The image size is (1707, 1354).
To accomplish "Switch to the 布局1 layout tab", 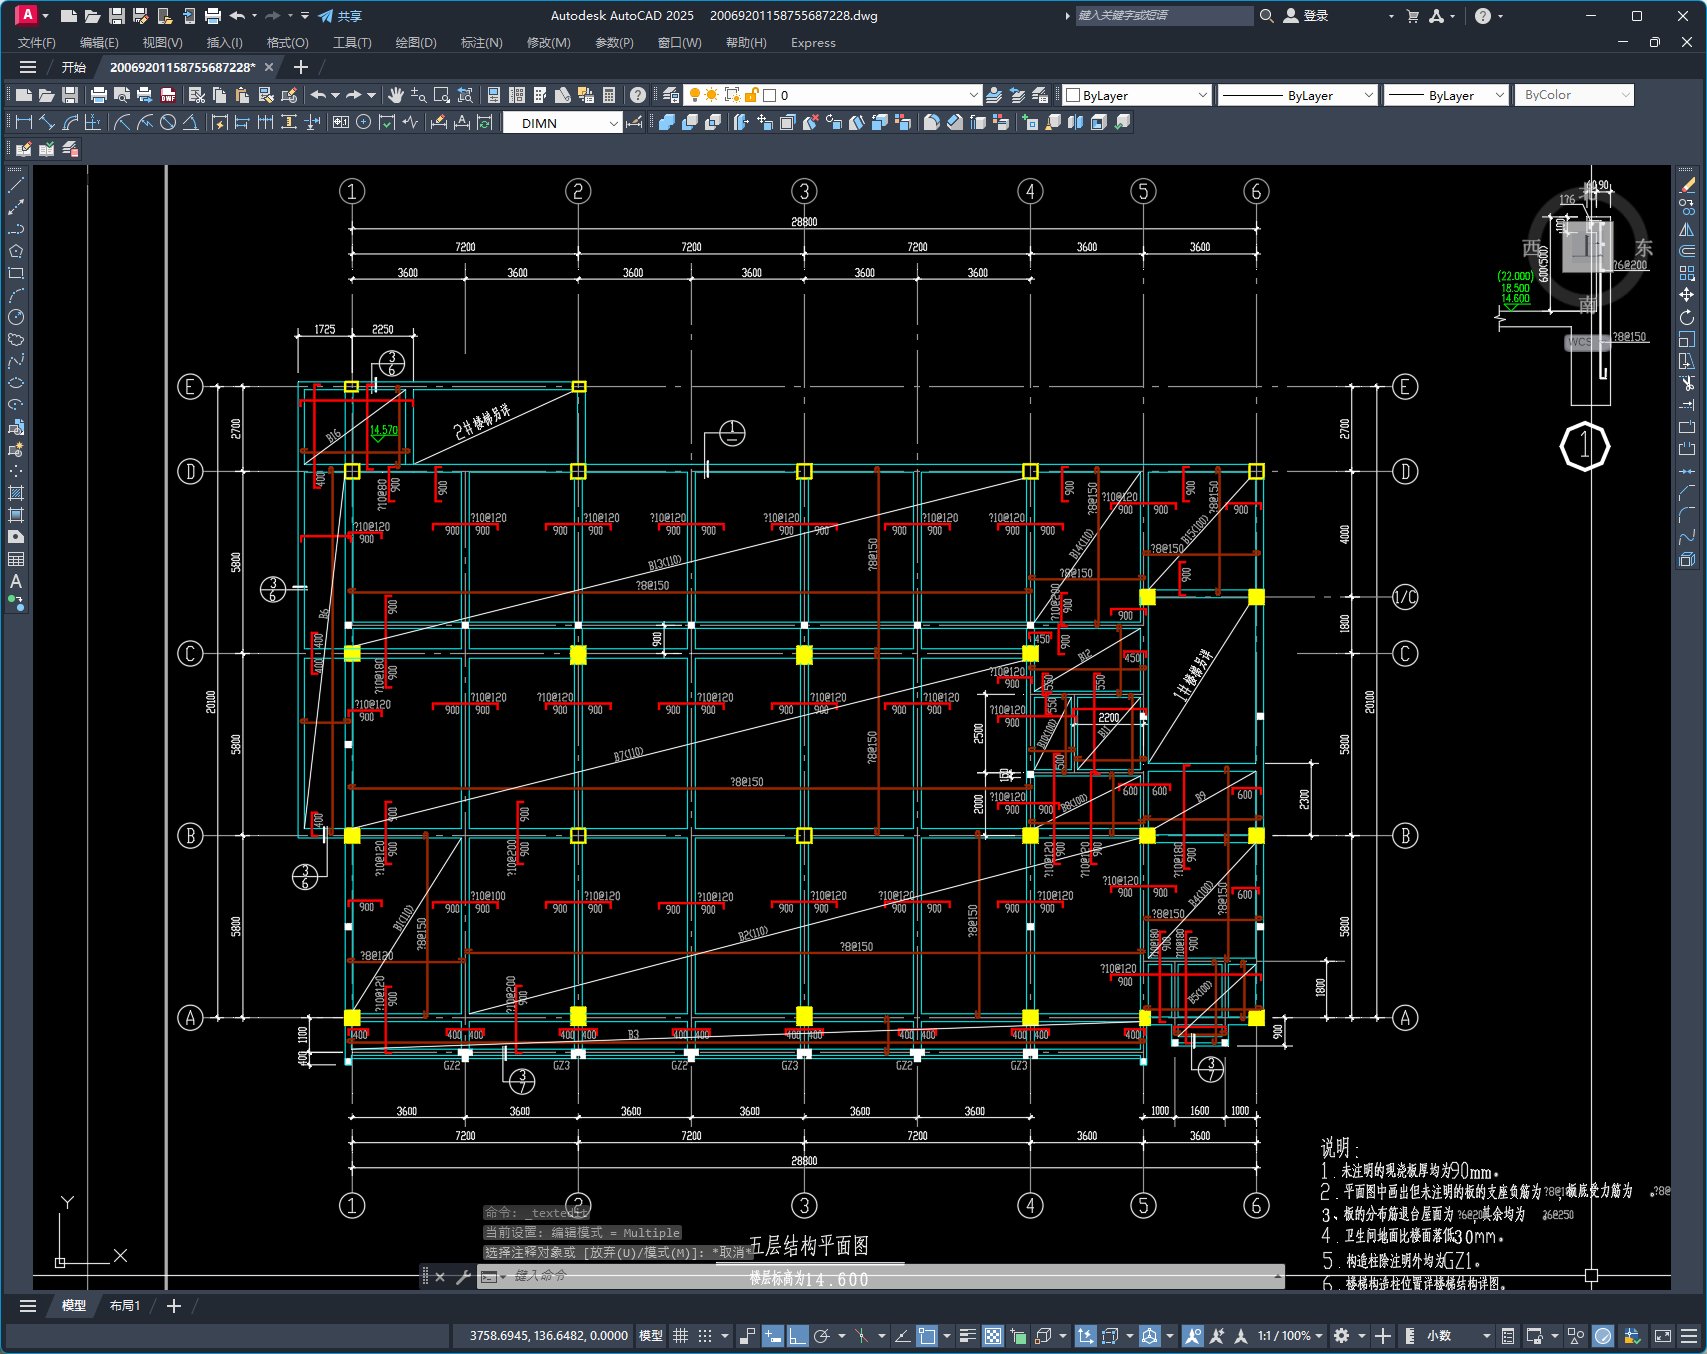I will pos(125,1306).
